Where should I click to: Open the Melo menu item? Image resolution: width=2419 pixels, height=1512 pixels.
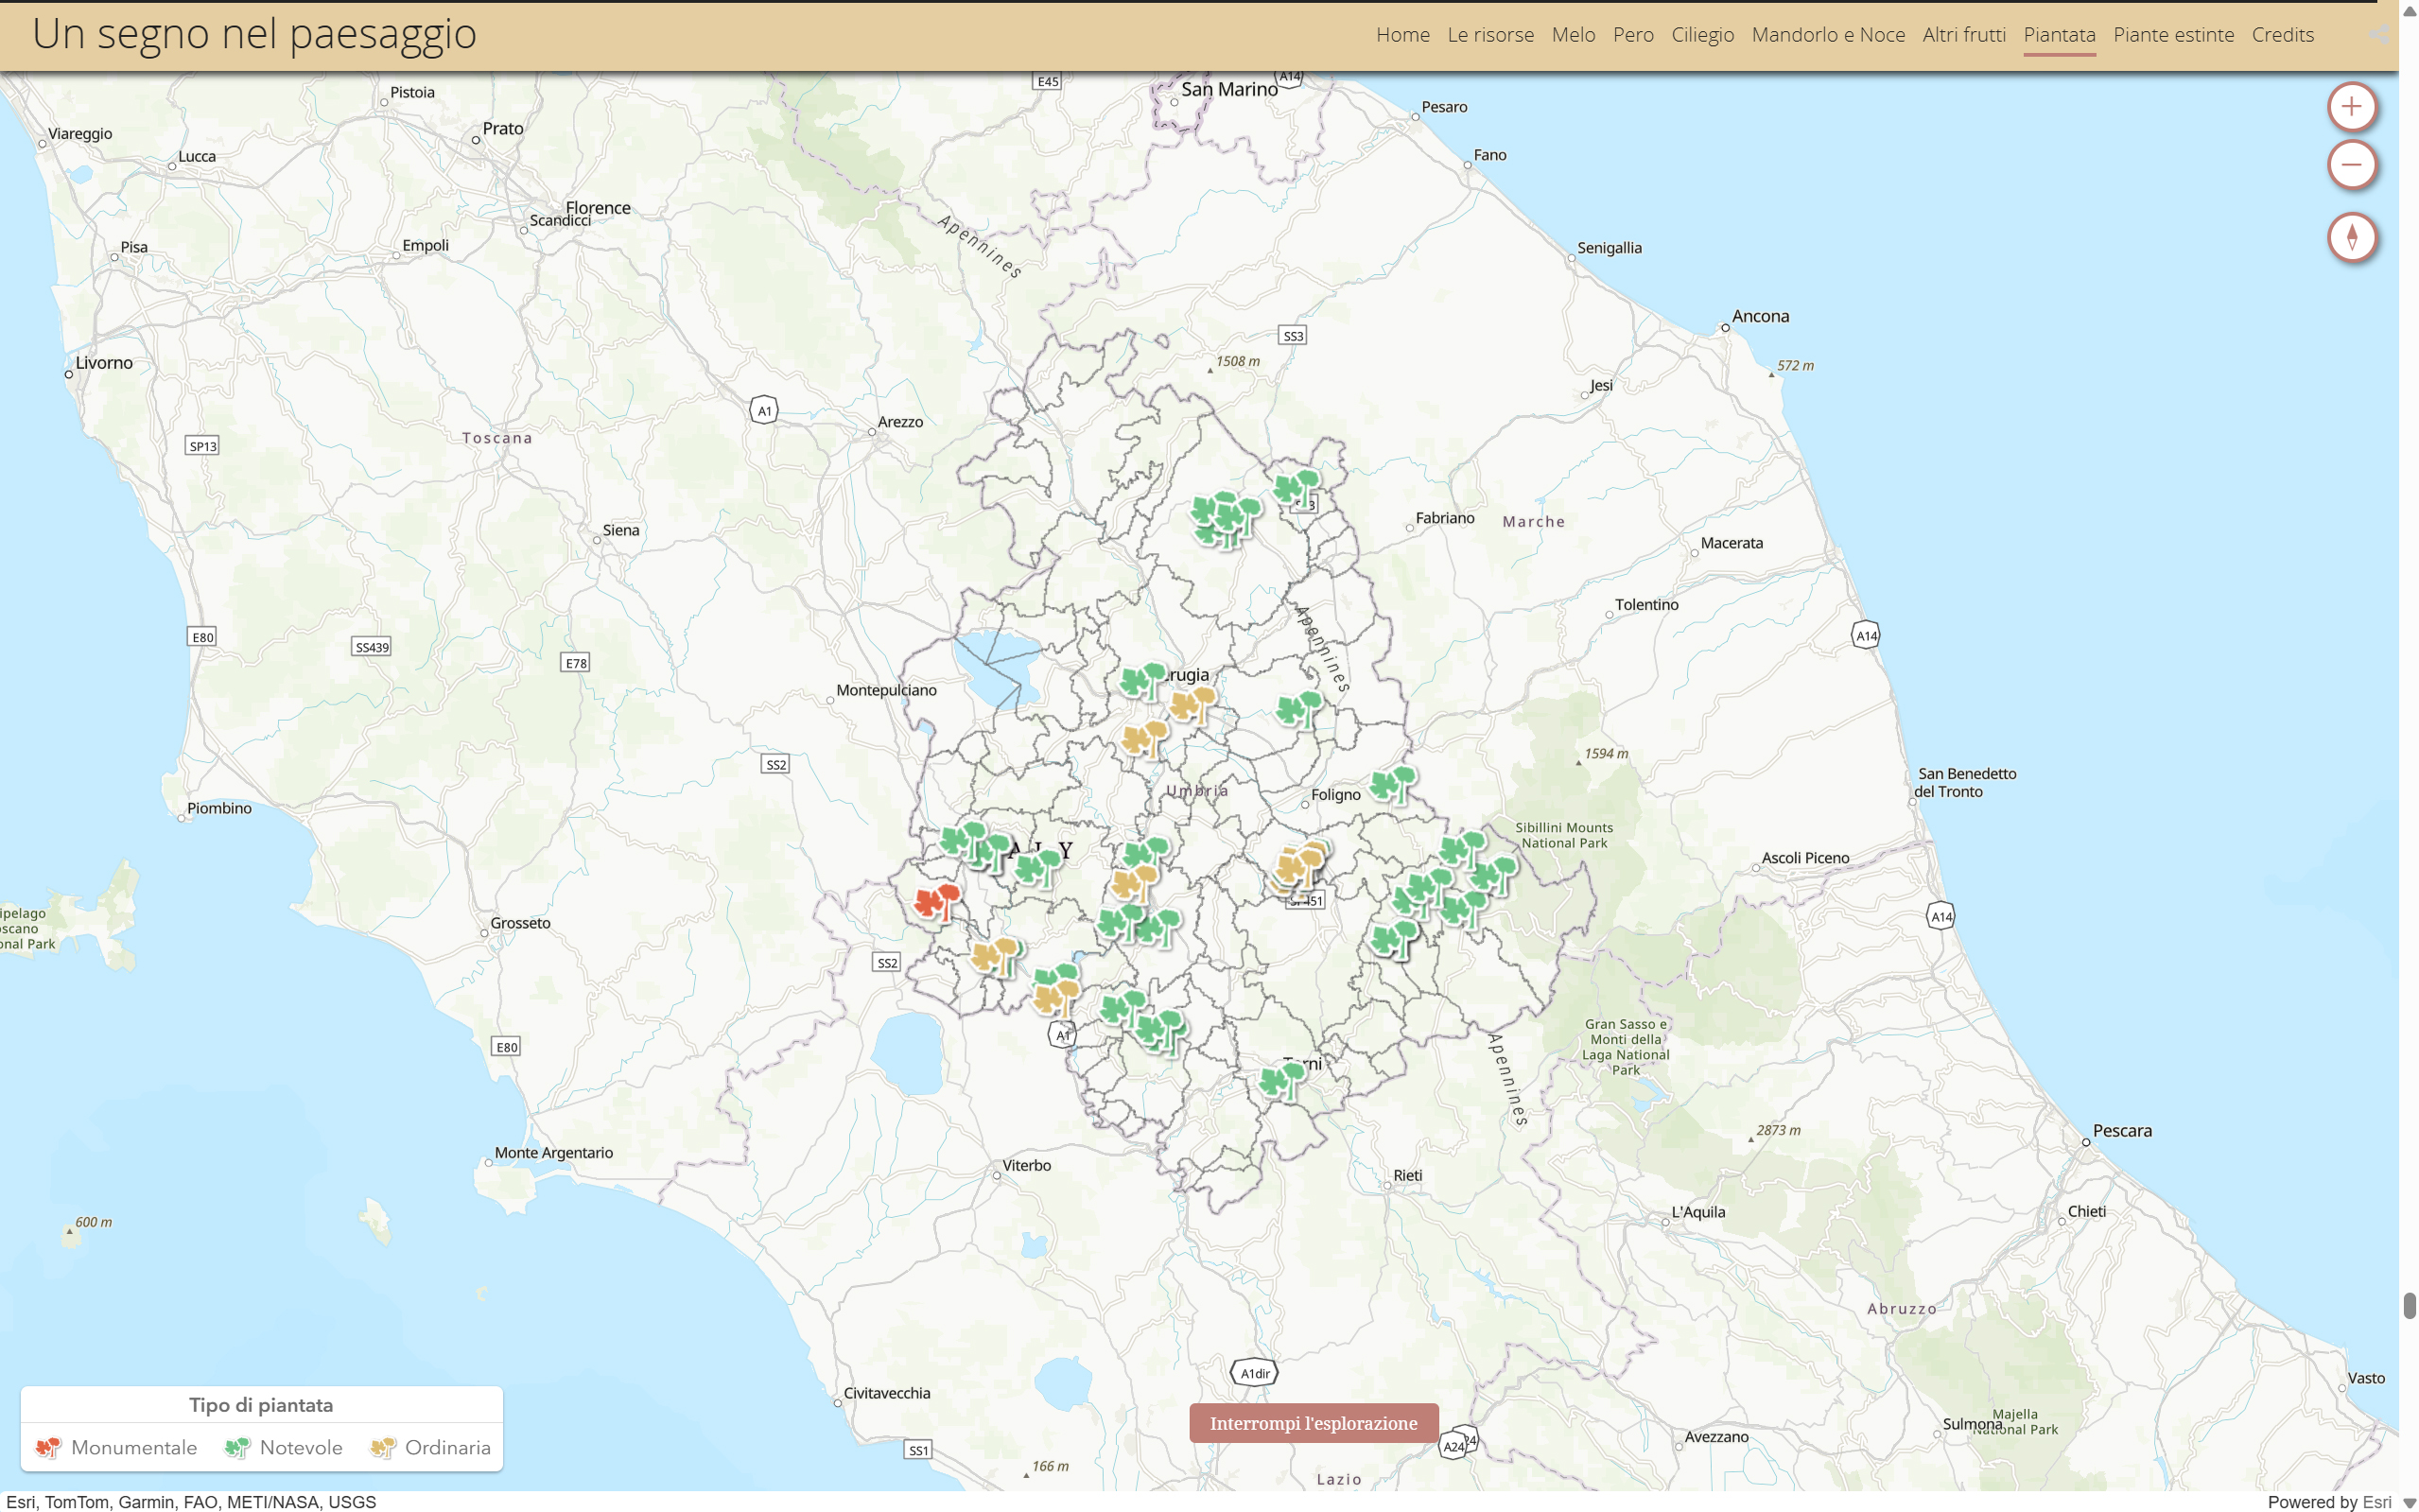(x=1573, y=35)
